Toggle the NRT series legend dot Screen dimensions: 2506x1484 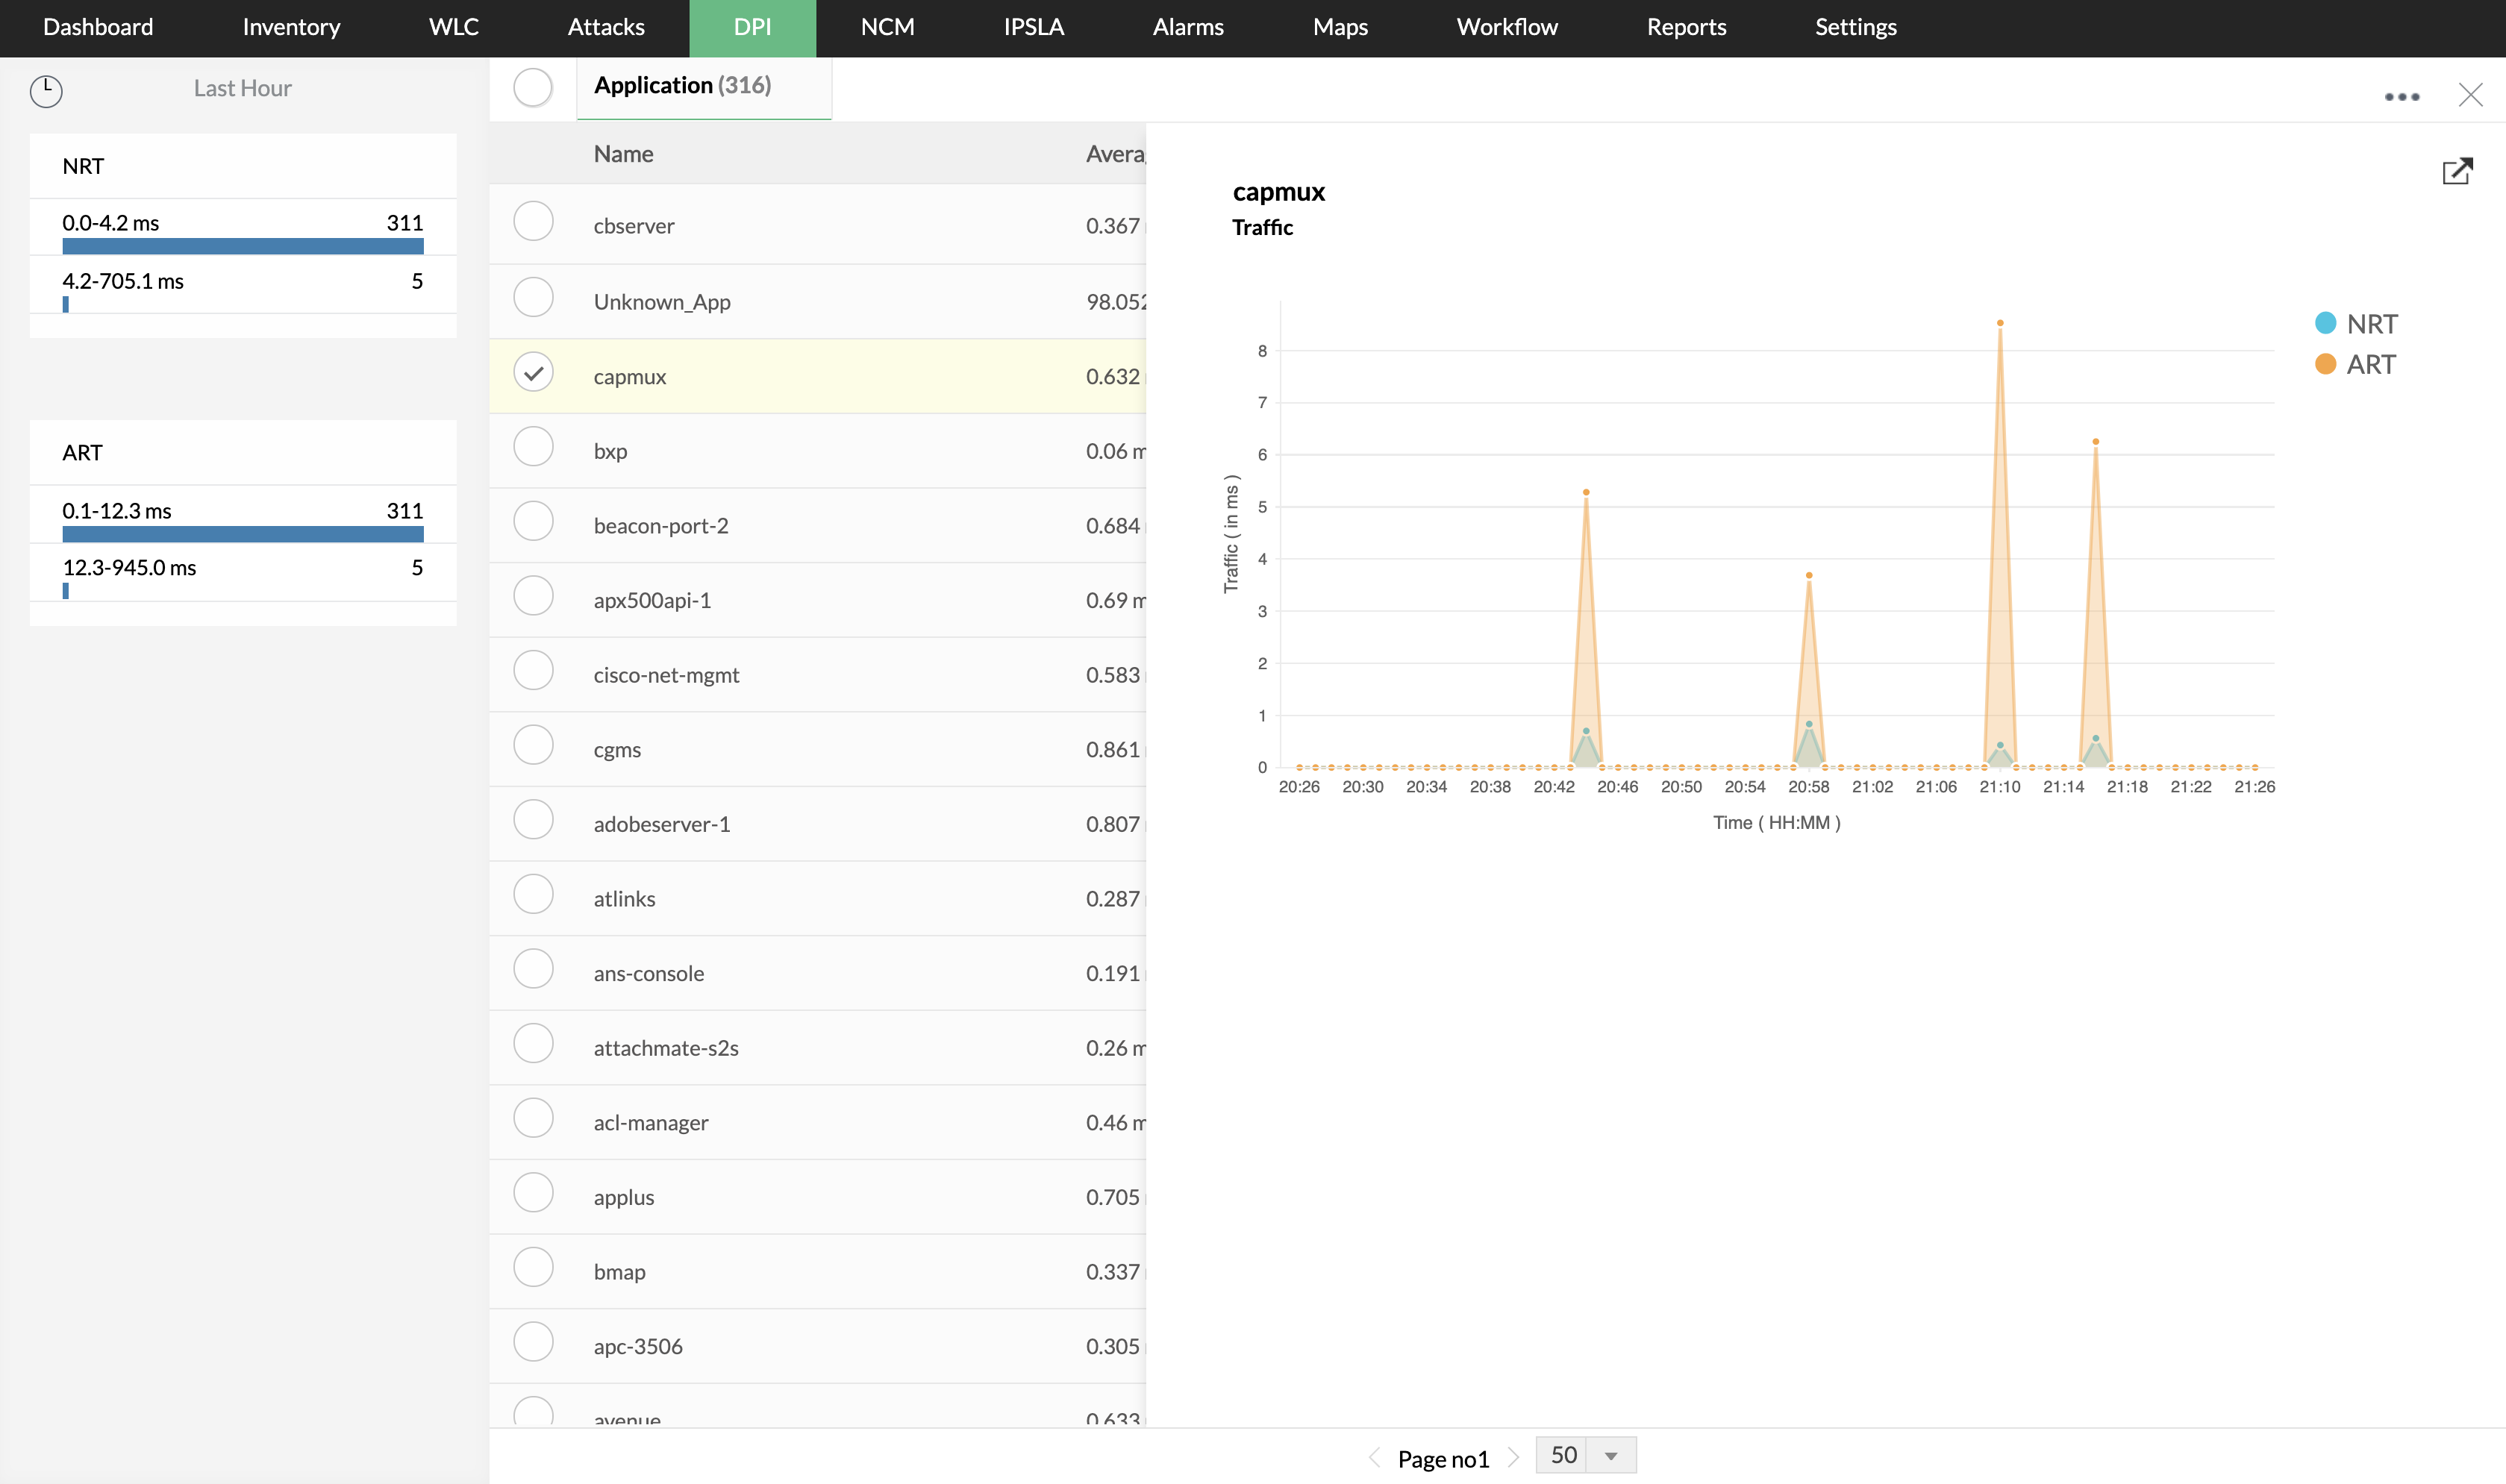pyautogui.click(x=2325, y=323)
